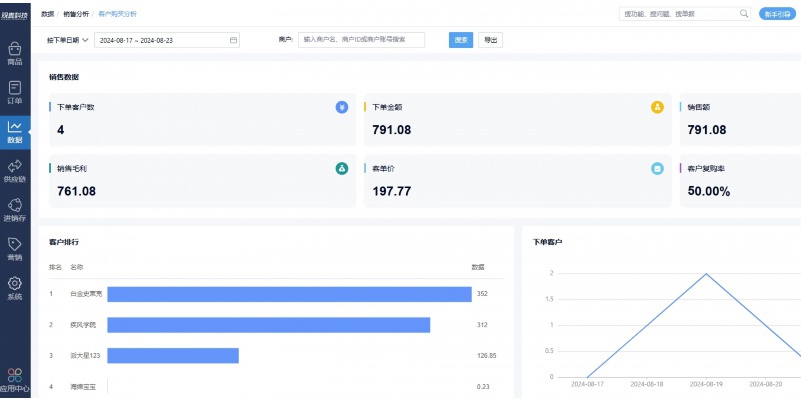Screen dimensions: 801x401
Task: Click the chart x-axis label 2024-08-19
Action: point(706,384)
